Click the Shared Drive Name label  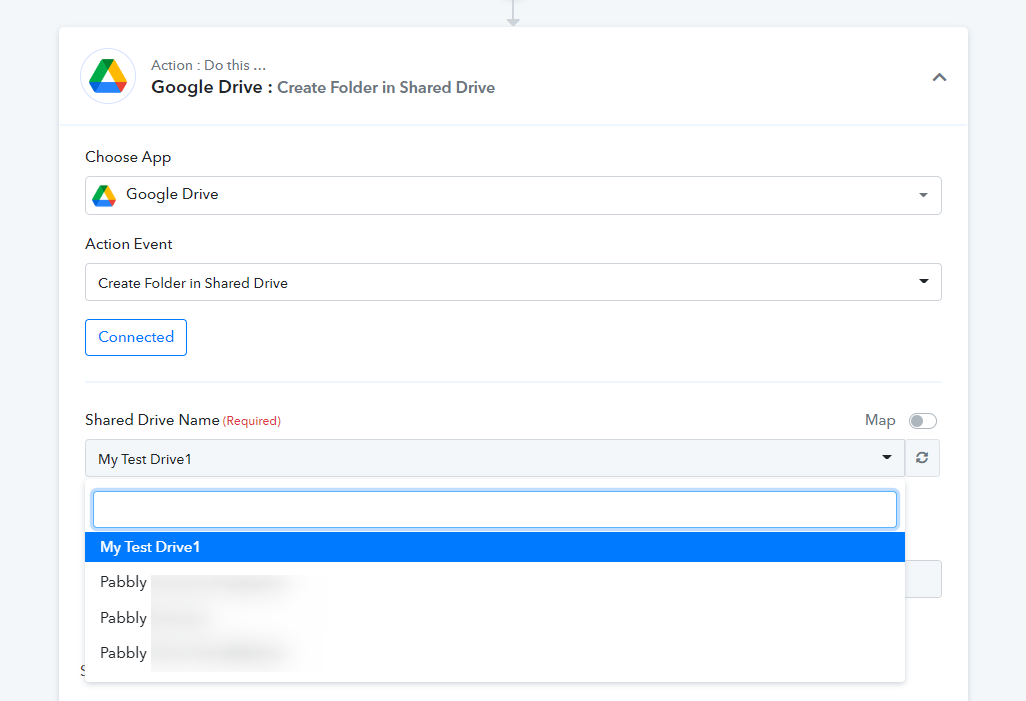(152, 420)
